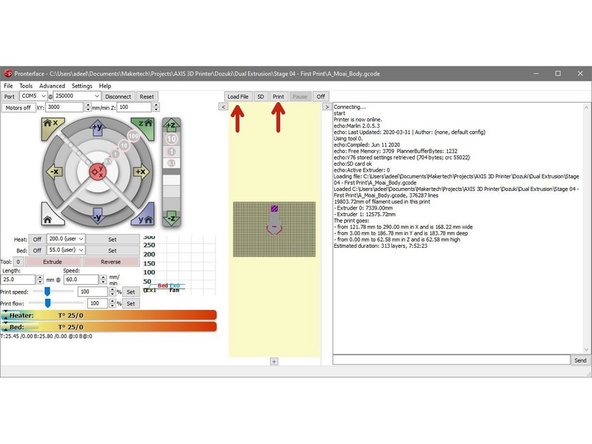The image size is (592, 444).
Task: Open hotend temperature 200.0 dropdown
Action: (x=66, y=239)
